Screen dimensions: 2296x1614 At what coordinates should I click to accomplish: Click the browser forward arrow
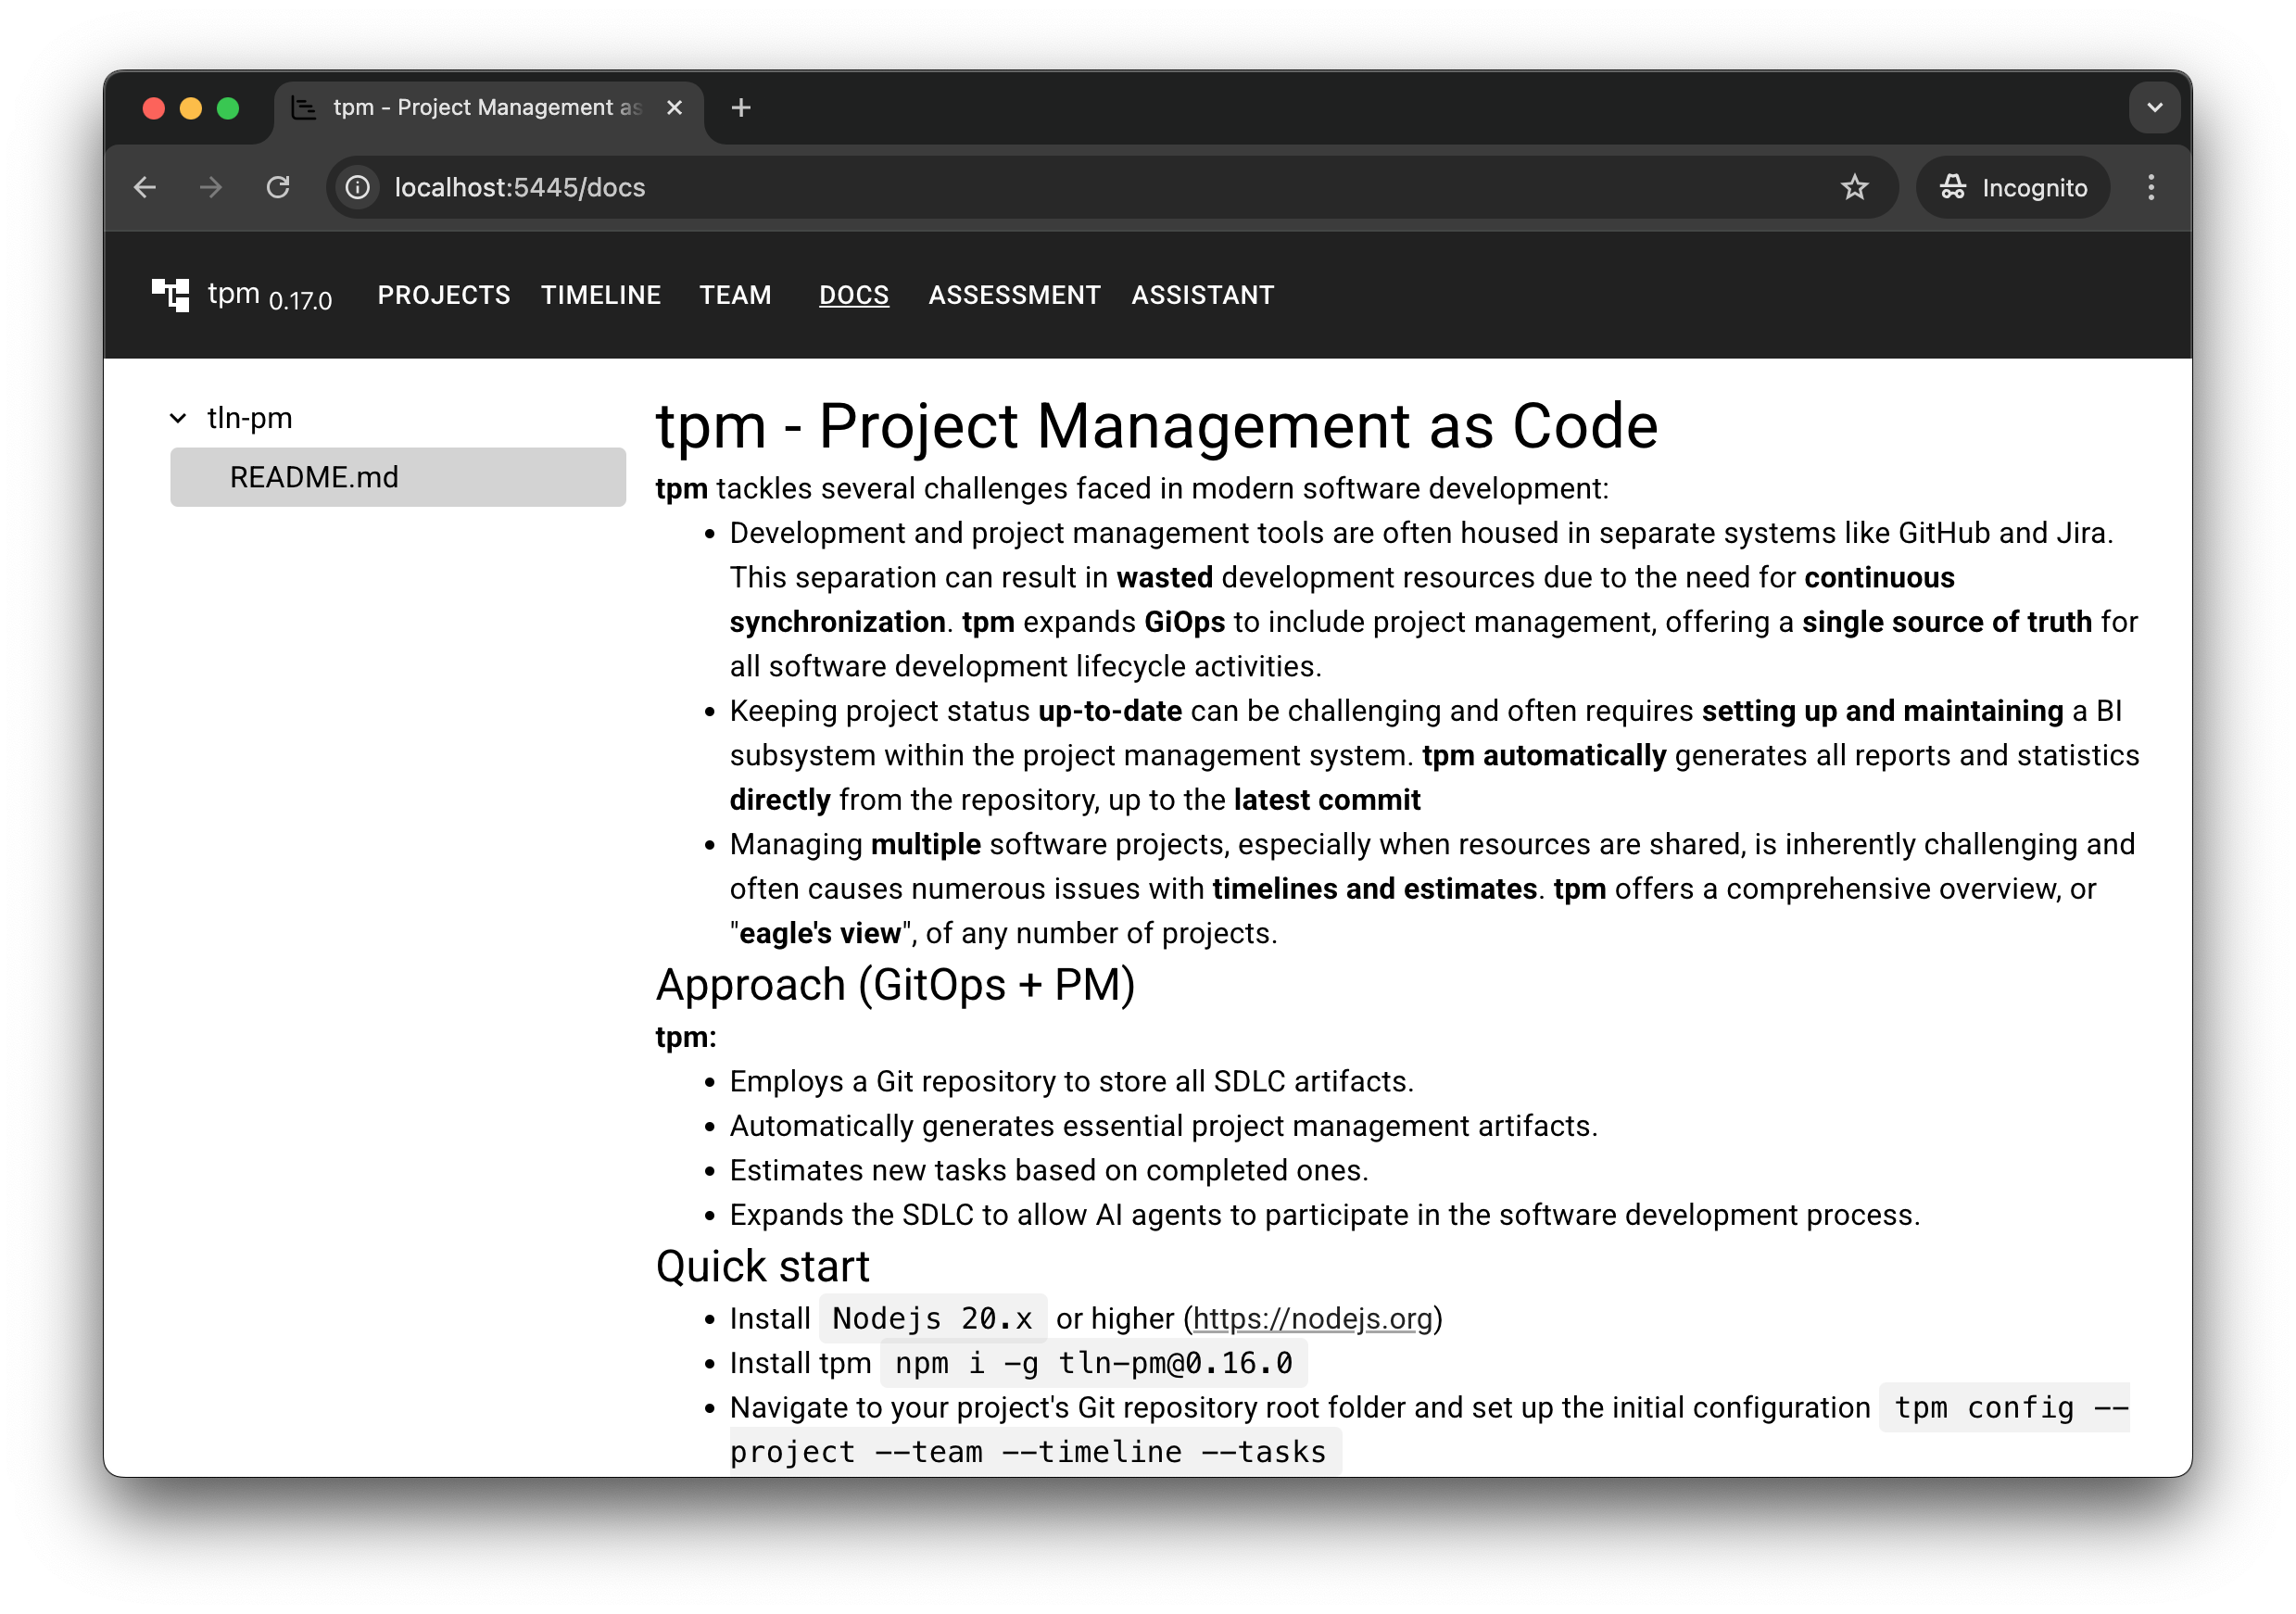coord(211,187)
